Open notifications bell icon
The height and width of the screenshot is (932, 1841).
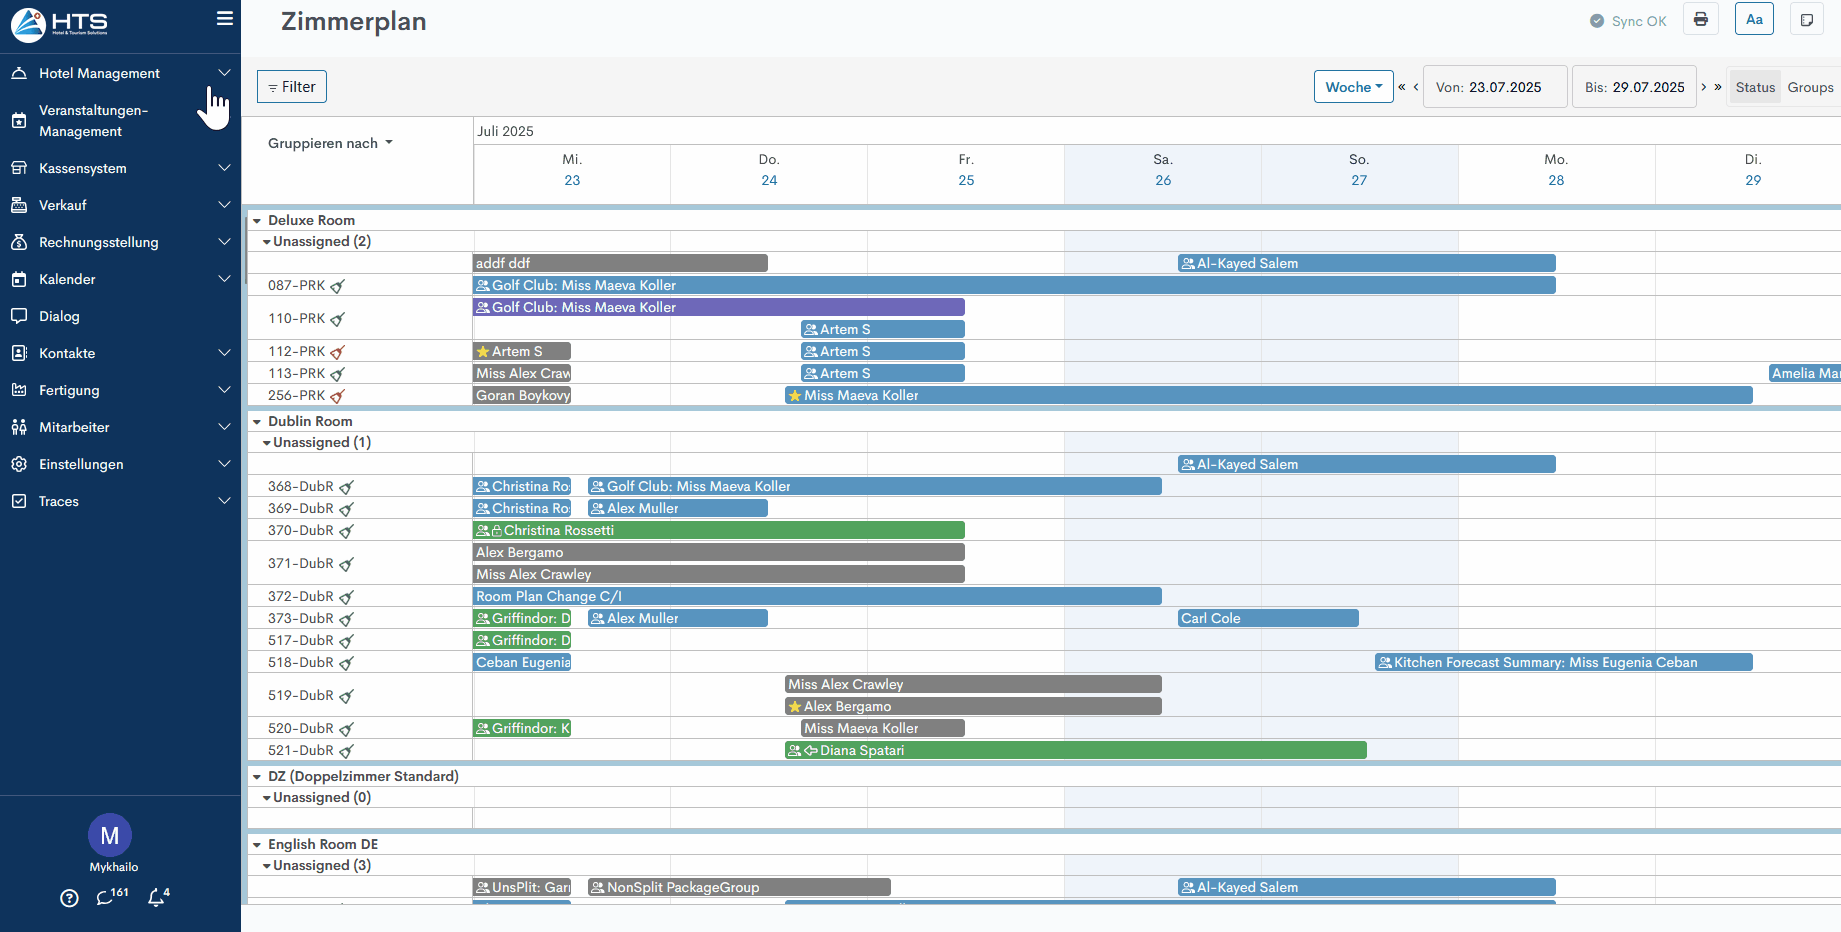156,898
